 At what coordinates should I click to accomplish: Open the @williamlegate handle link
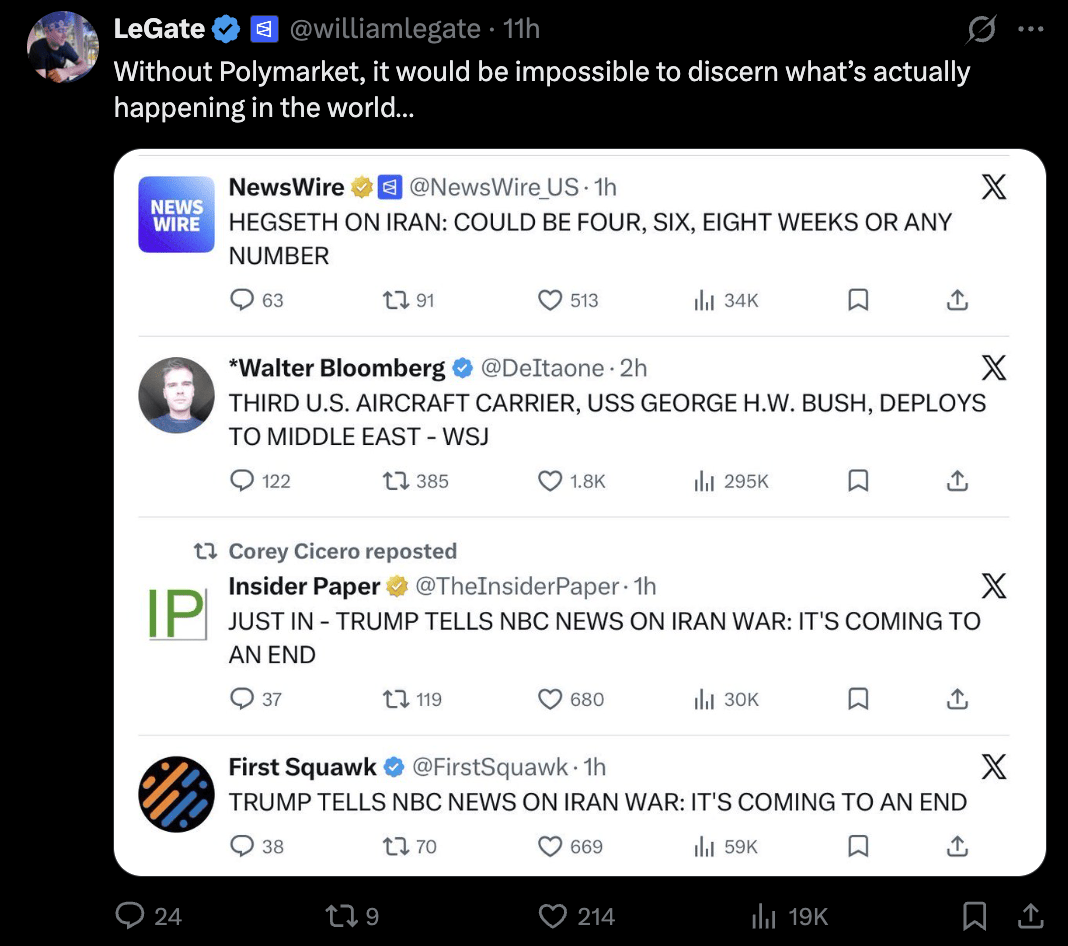pyautogui.click(x=385, y=30)
